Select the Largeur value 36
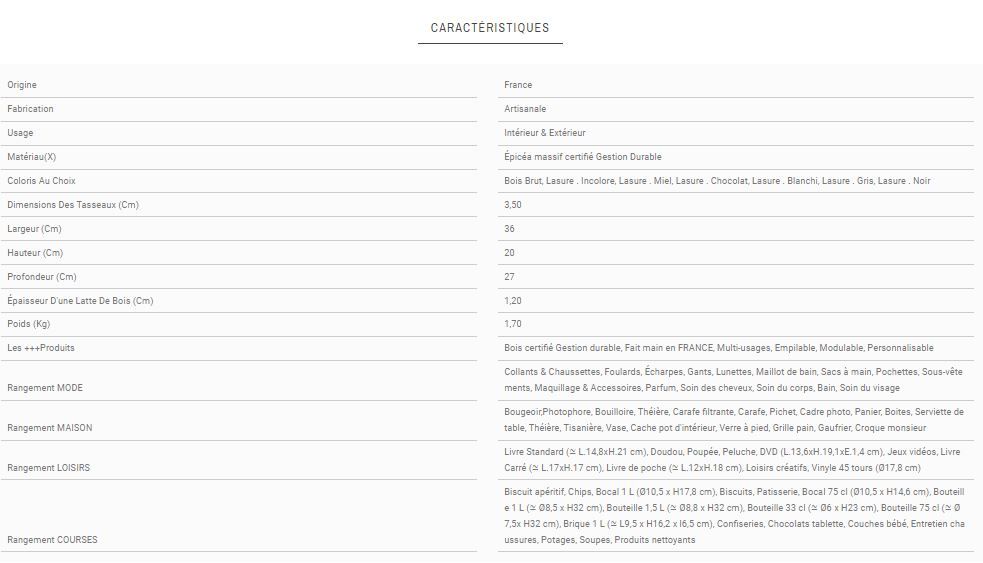Image resolution: width=983 pixels, height=563 pixels. 510,229
